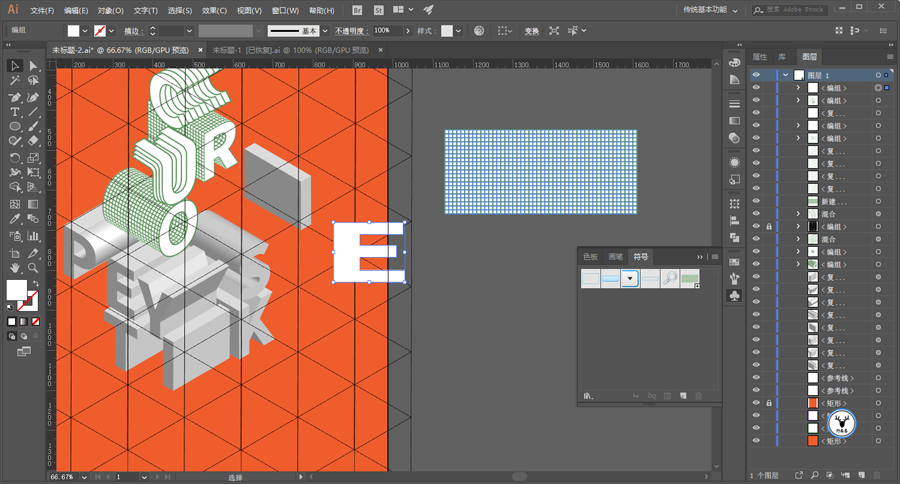Switch to the 未标题-1 document tab
This screenshot has height=484, width=900.
[290, 51]
